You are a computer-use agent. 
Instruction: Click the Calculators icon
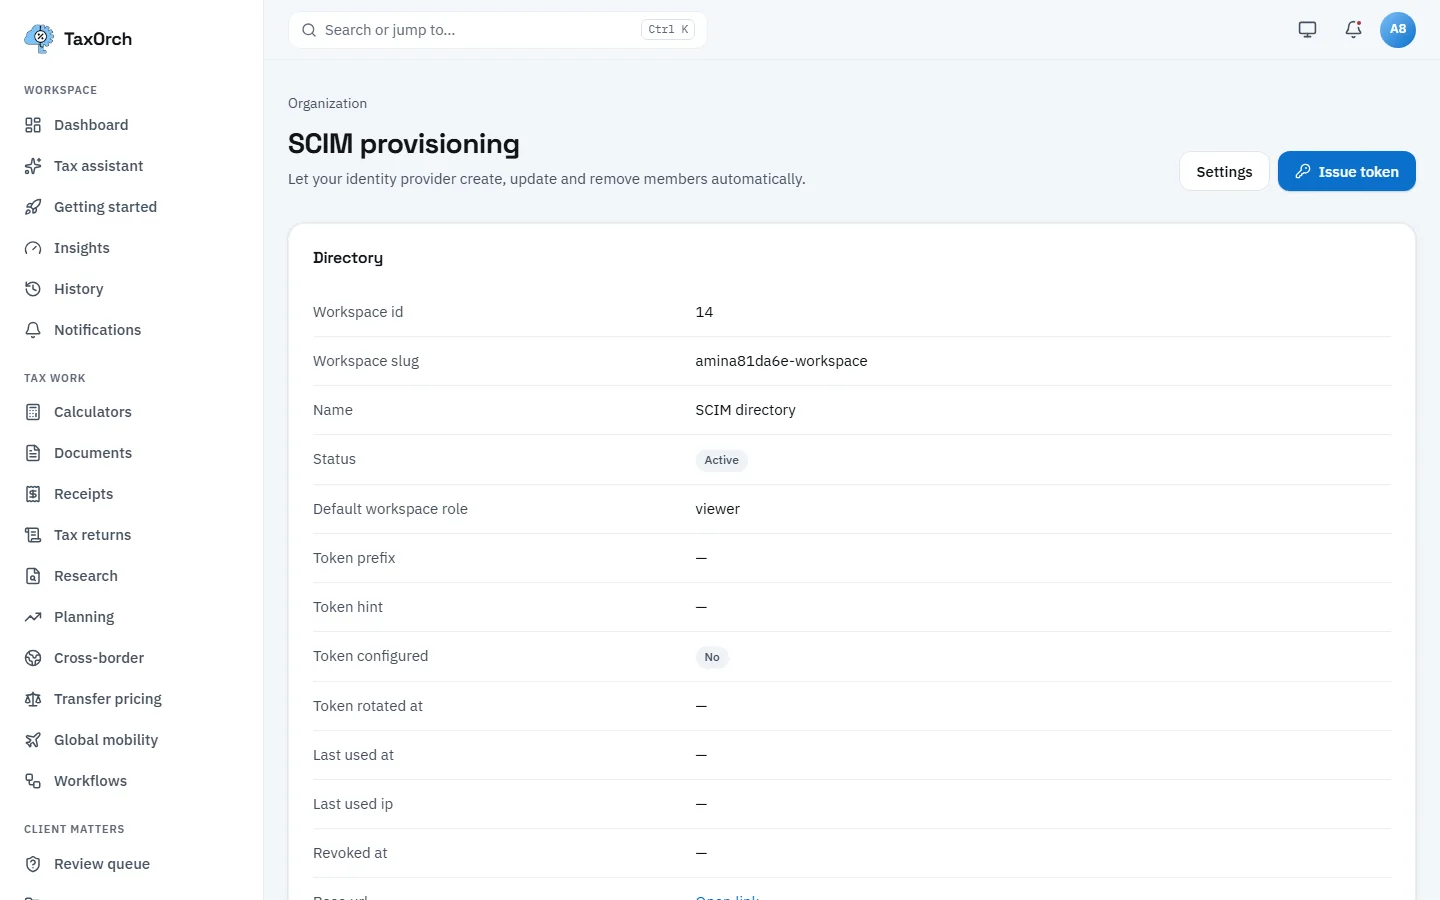[x=33, y=412]
